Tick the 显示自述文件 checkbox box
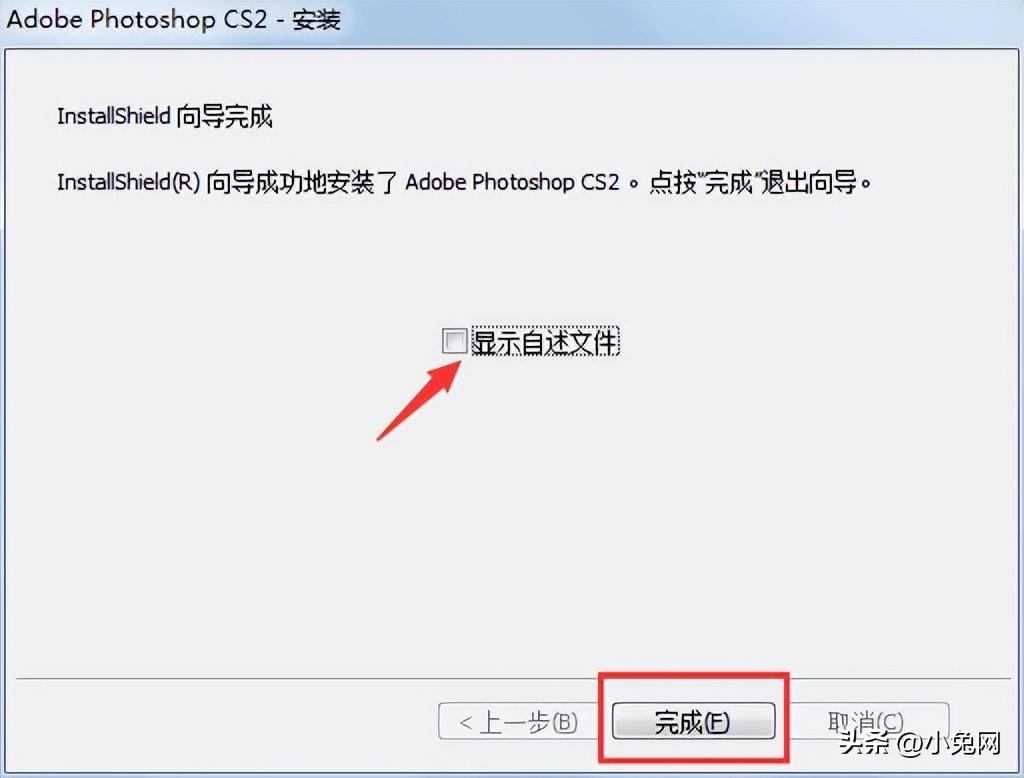The height and width of the screenshot is (778, 1024). (x=454, y=341)
